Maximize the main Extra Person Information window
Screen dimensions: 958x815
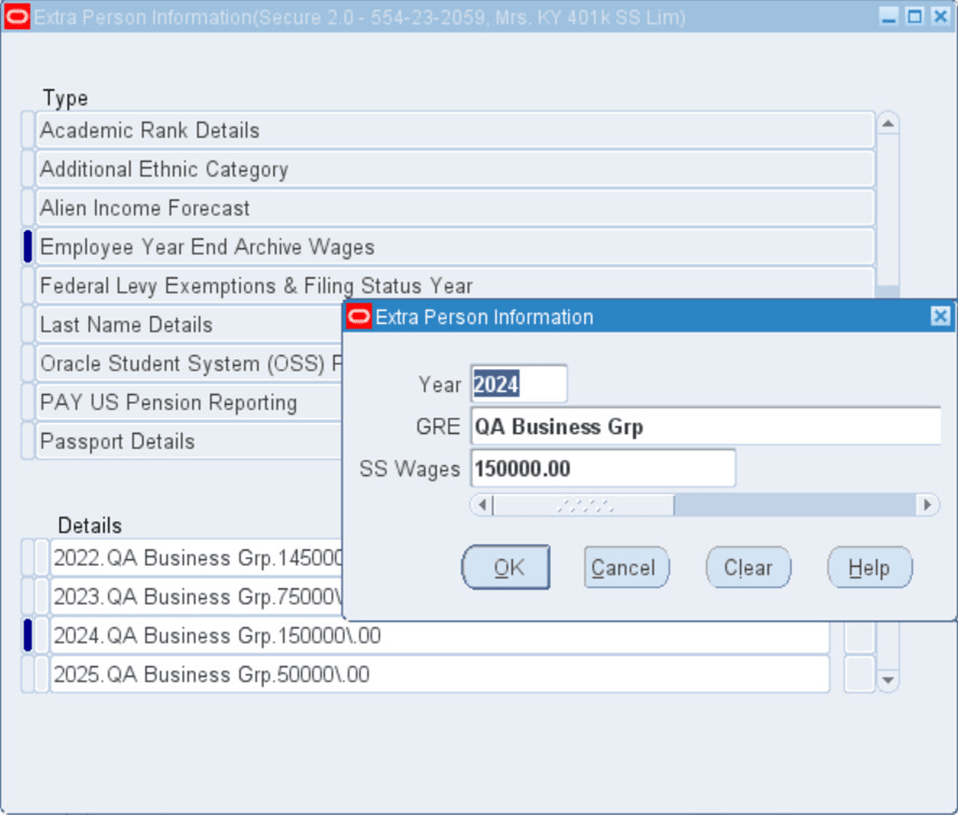tap(914, 16)
